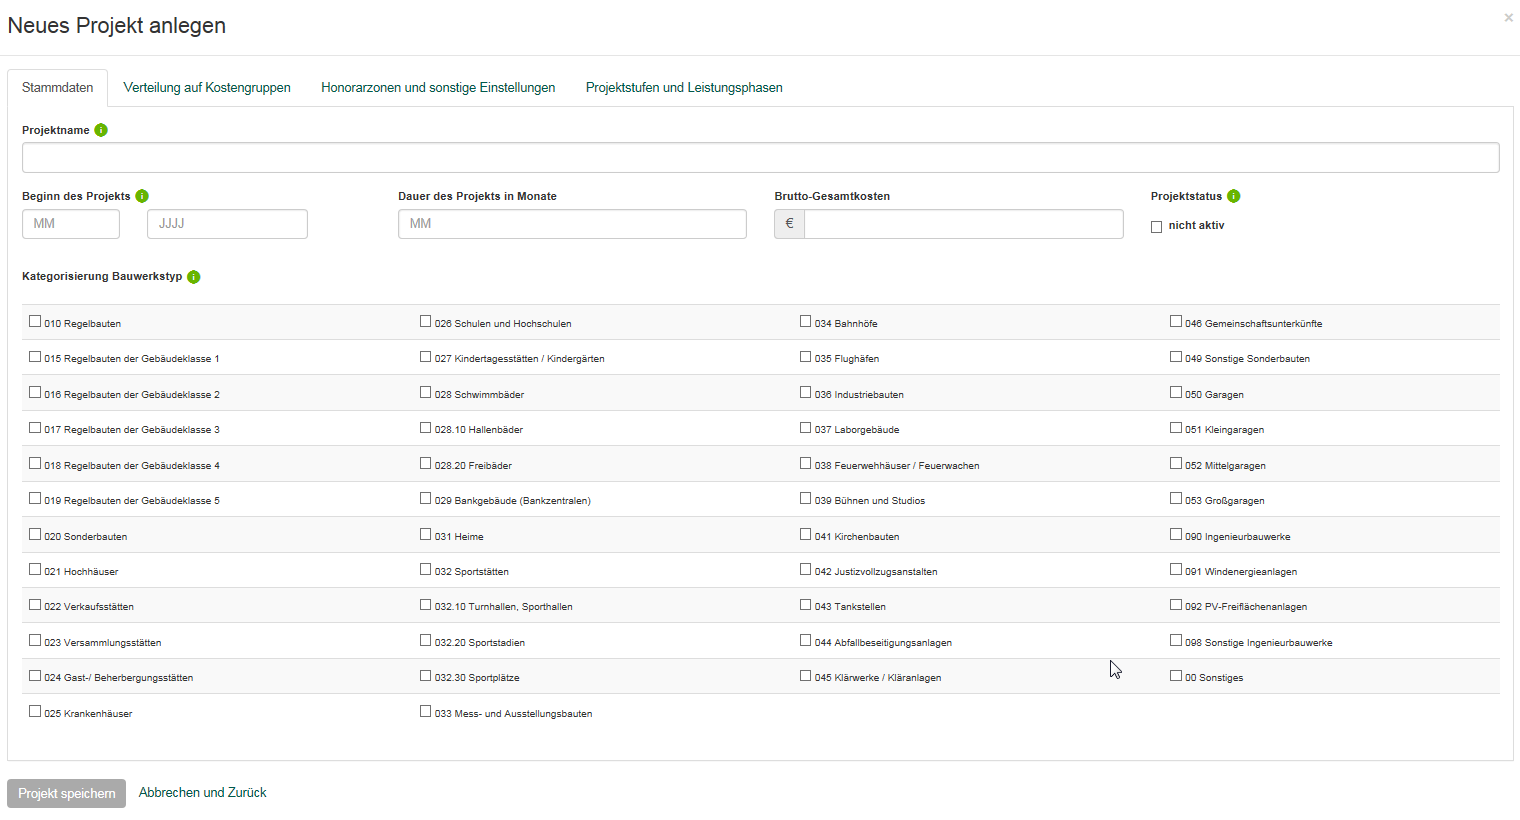Image resolution: width=1520 pixels, height=820 pixels.
Task: Click Abbrechen und Zurück link
Action: point(203,793)
